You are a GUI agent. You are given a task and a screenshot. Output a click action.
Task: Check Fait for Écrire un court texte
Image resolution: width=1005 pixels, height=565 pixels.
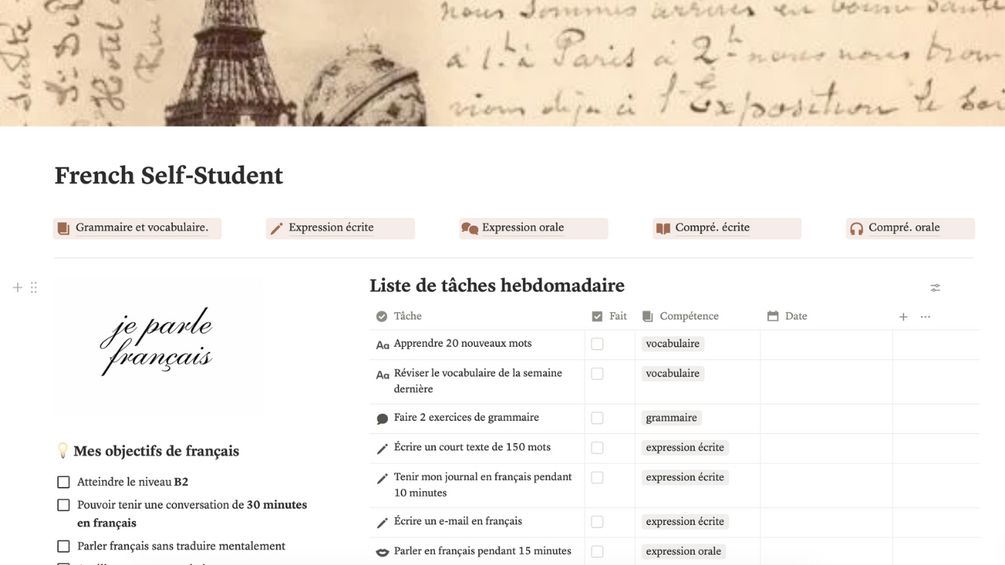tap(597, 448)
